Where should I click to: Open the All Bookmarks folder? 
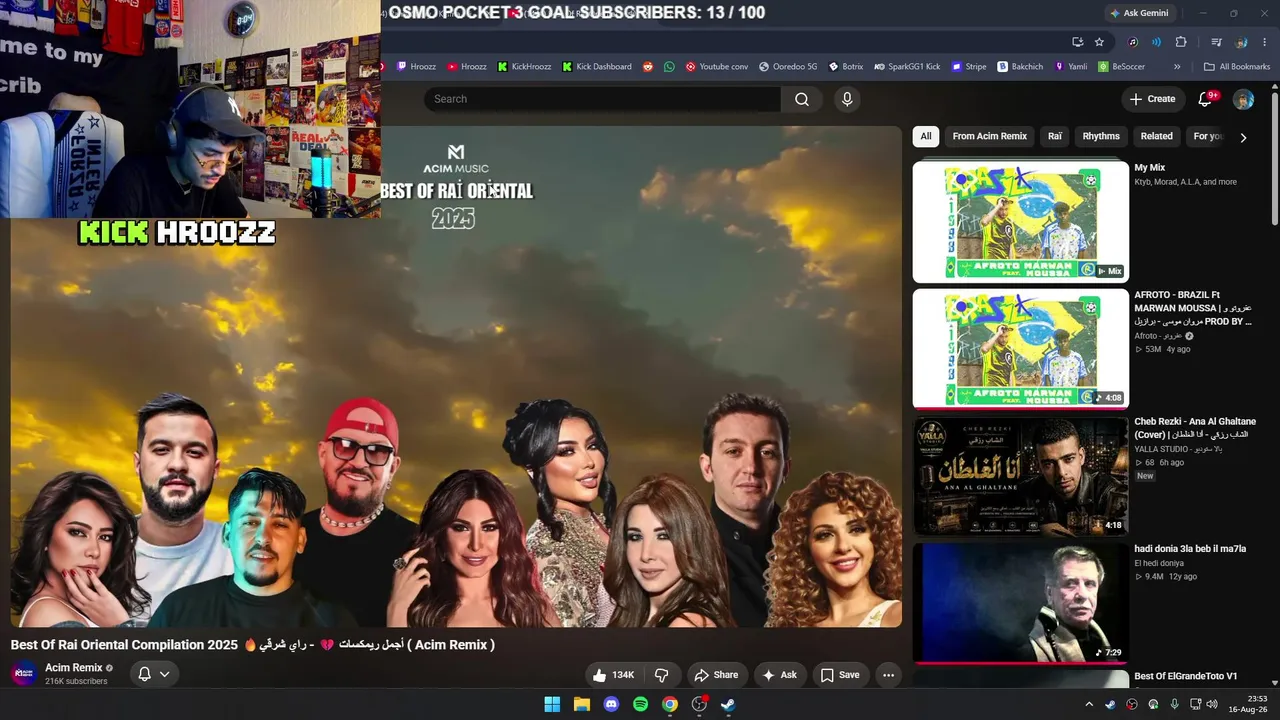coord(1237,67)
